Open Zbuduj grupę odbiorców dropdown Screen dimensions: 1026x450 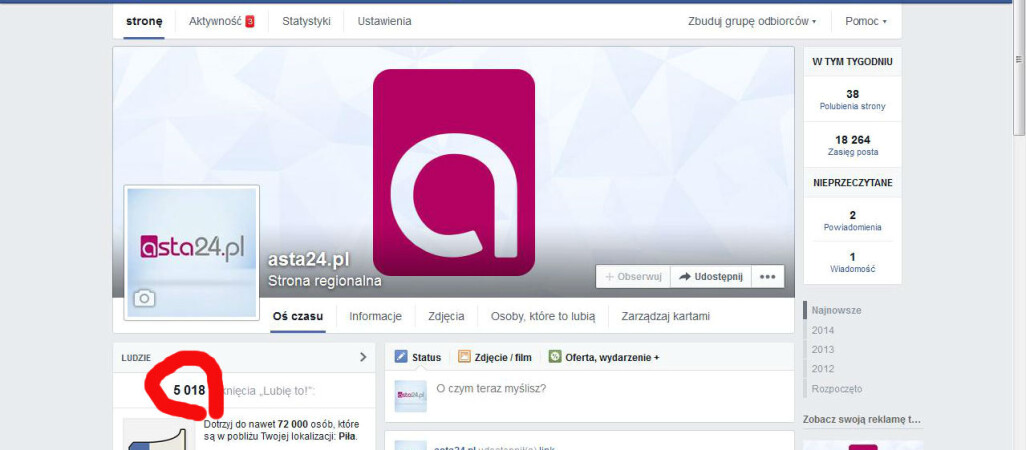pos(752,21)
